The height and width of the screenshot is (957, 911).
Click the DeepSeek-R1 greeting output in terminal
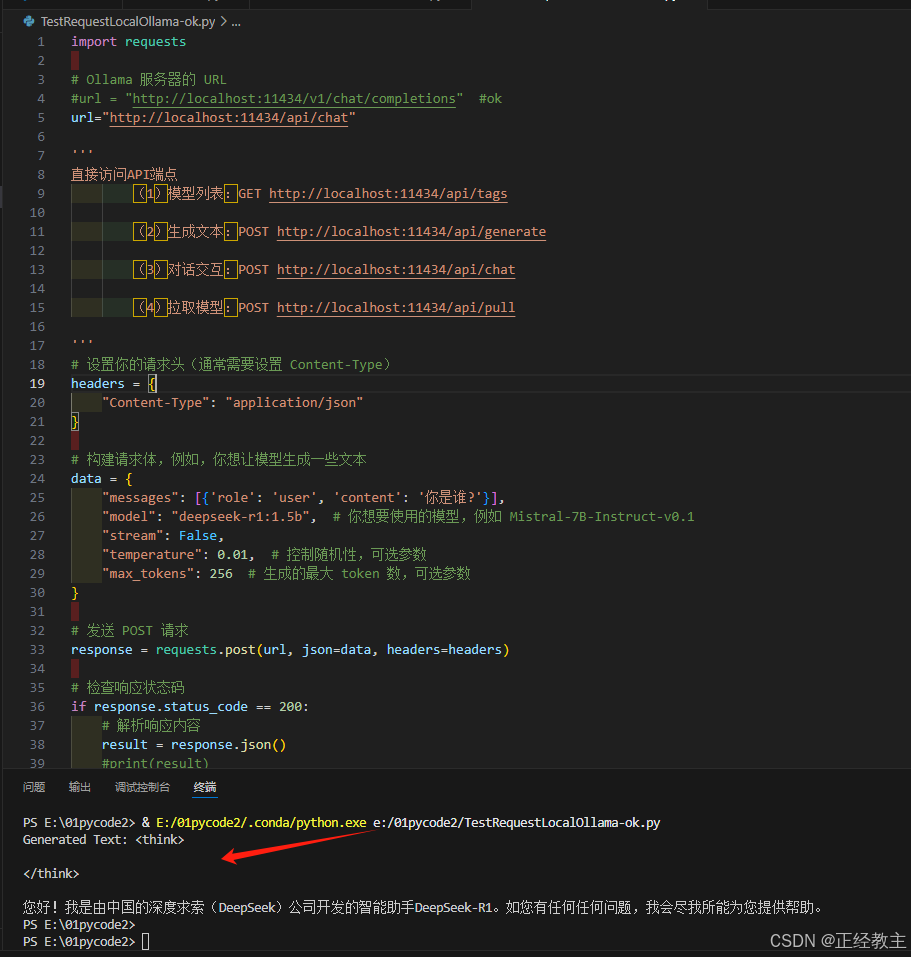click(422, 908)
